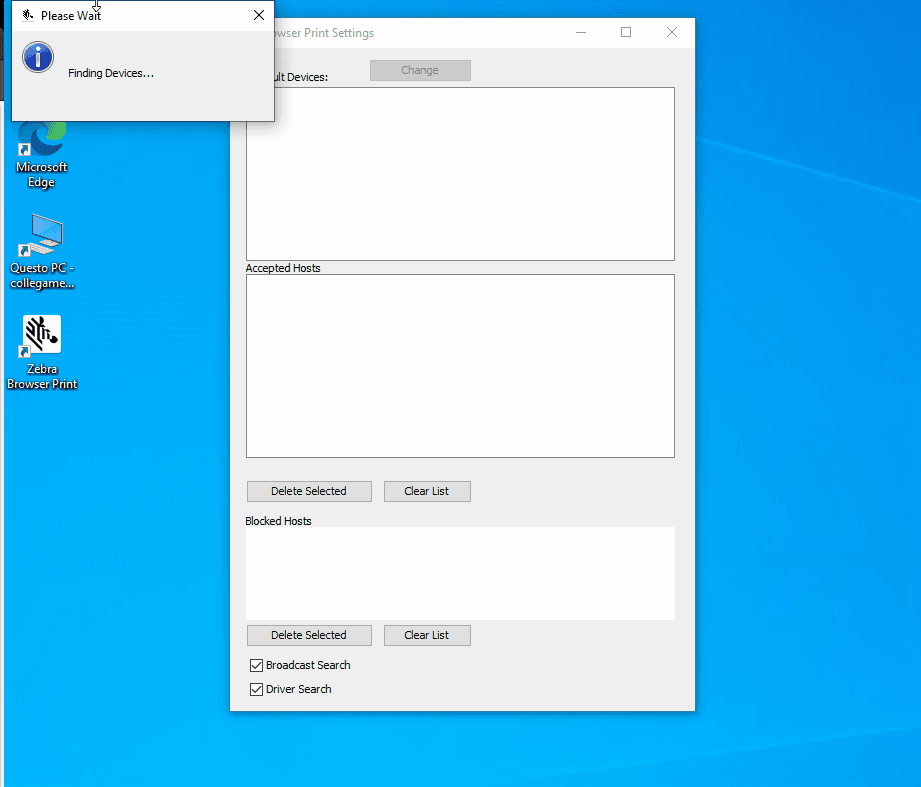The height and width of the screenshot is (787, 921).
Task: Click the small icon in Please Wait title bar
Action: (27, 15)
